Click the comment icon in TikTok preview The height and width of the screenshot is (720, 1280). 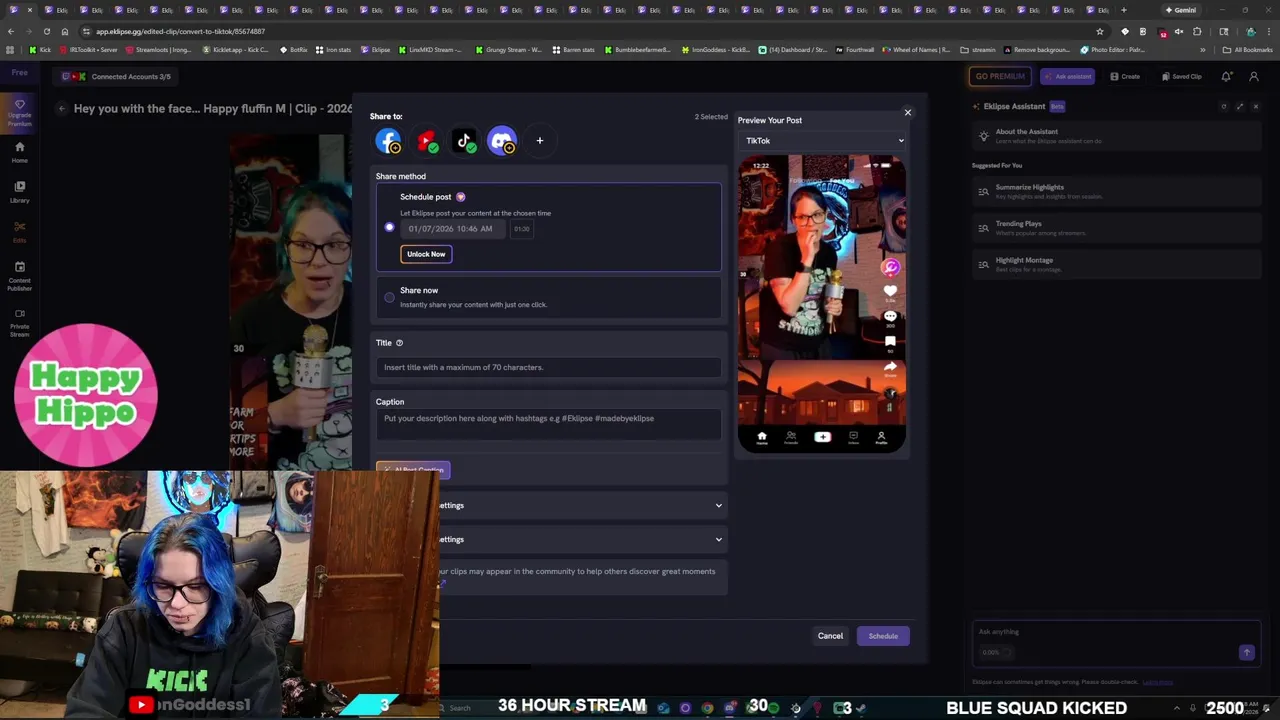[x=890, y=316]
